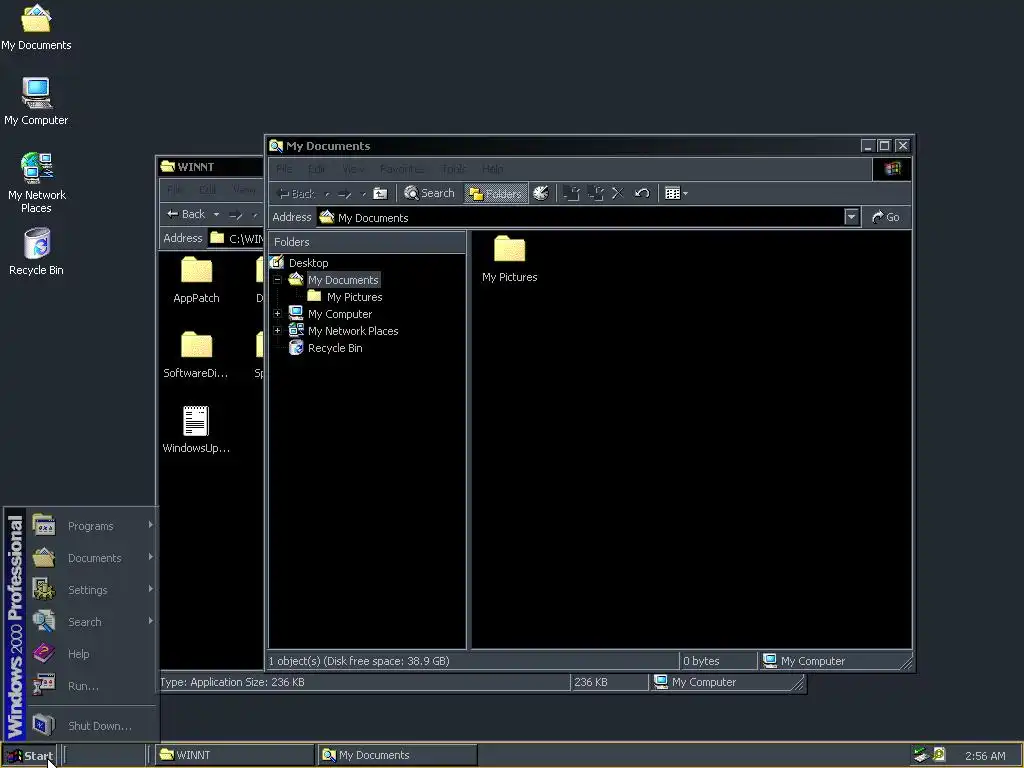1024x768 pixels.
Task: Select My Computer in folder tree
Action: 340,313
